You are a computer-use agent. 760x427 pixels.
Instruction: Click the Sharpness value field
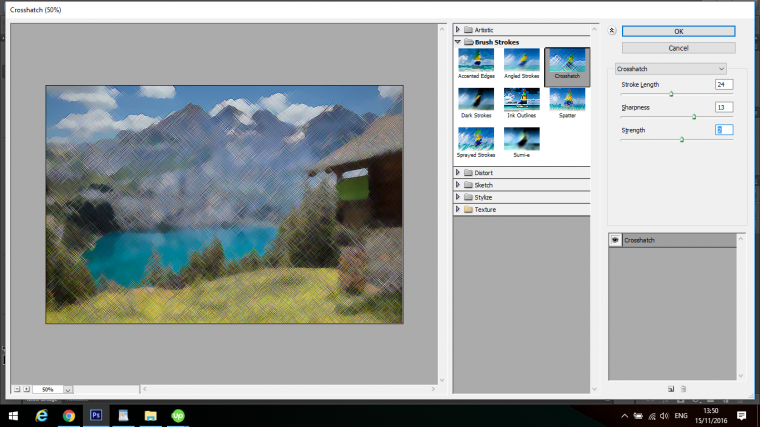click(724, 107)
